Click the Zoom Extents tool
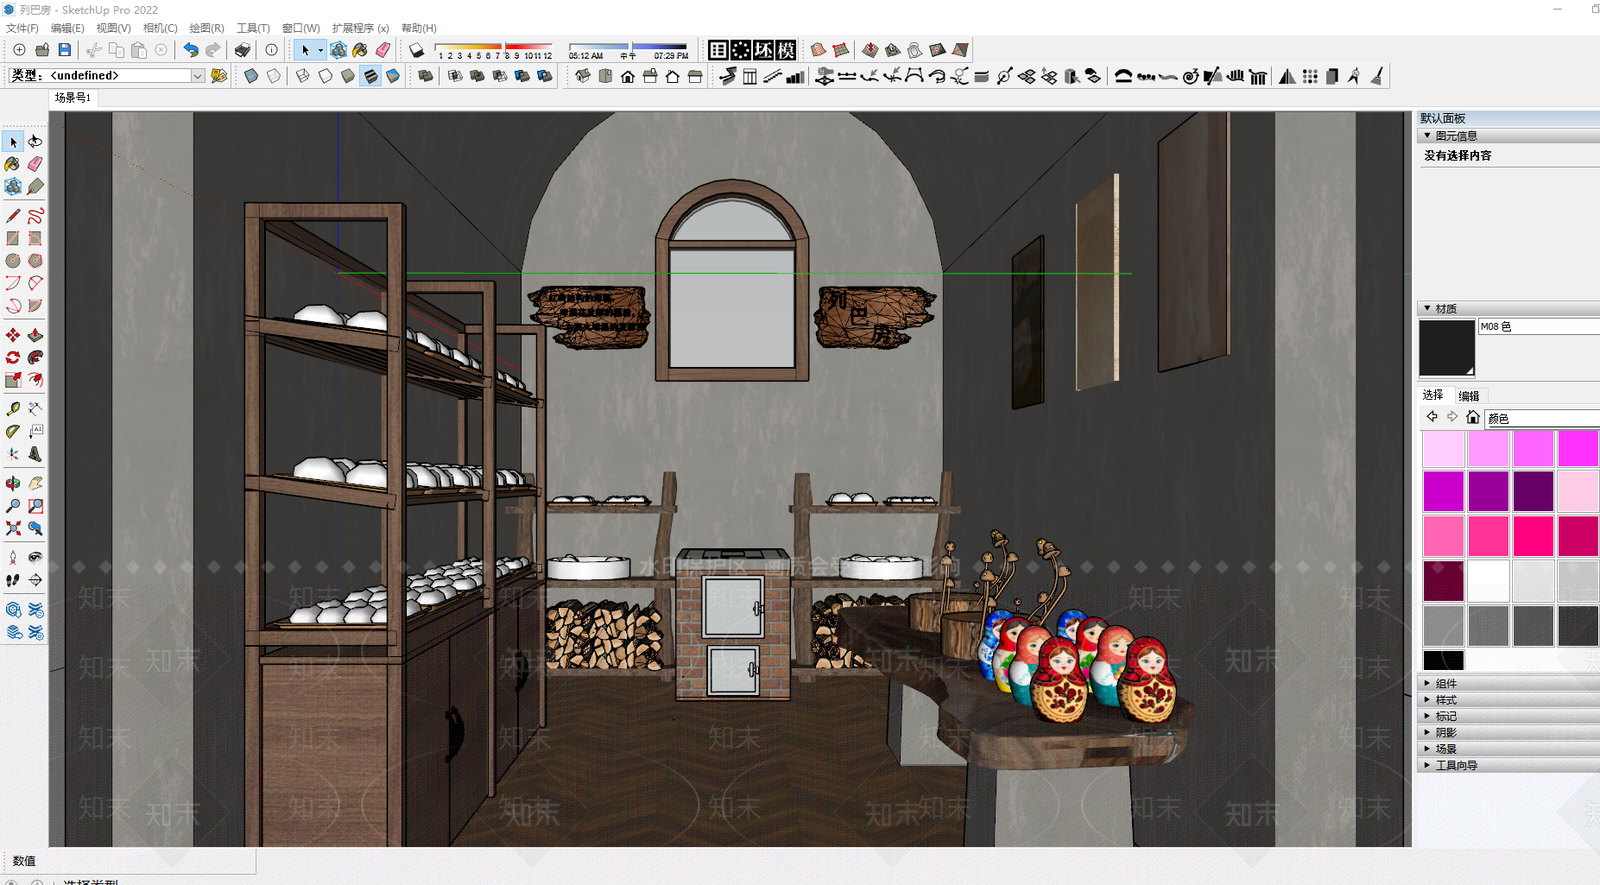Image resolution: width=1600 pixels, height=885 pixels. pos(13,528)
